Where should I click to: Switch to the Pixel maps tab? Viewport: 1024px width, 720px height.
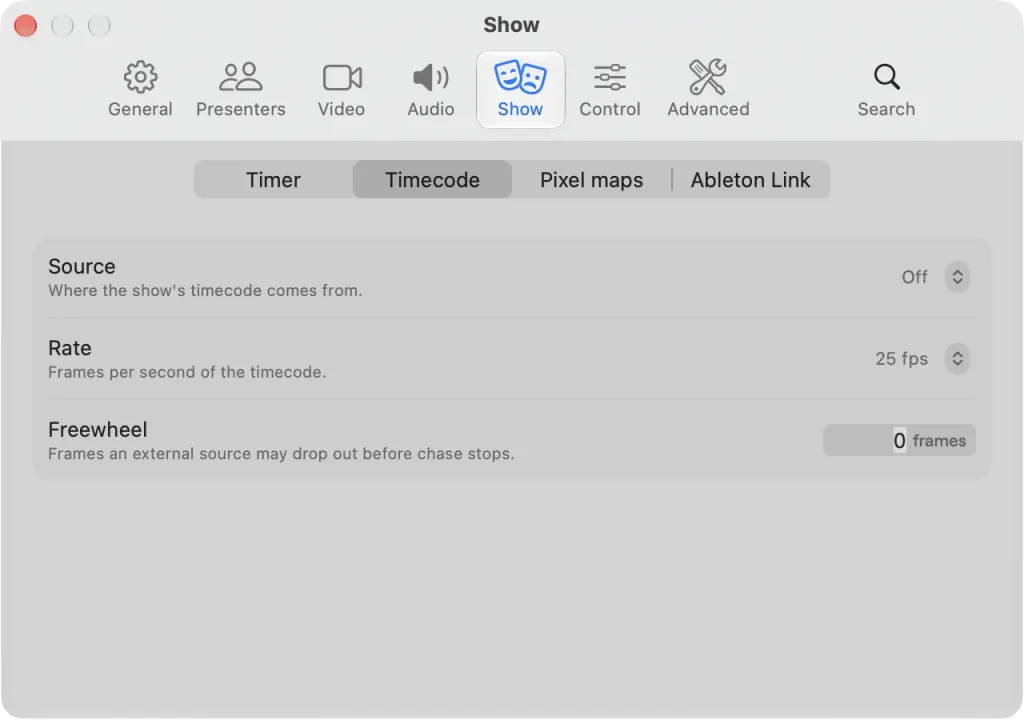pyautogui.click(x=591, y=180)
